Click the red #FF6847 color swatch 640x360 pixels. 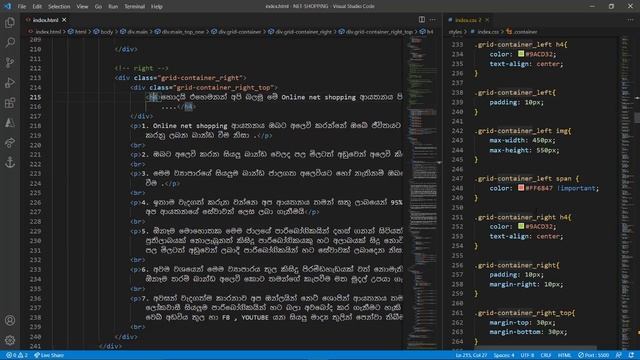[521, 188]
